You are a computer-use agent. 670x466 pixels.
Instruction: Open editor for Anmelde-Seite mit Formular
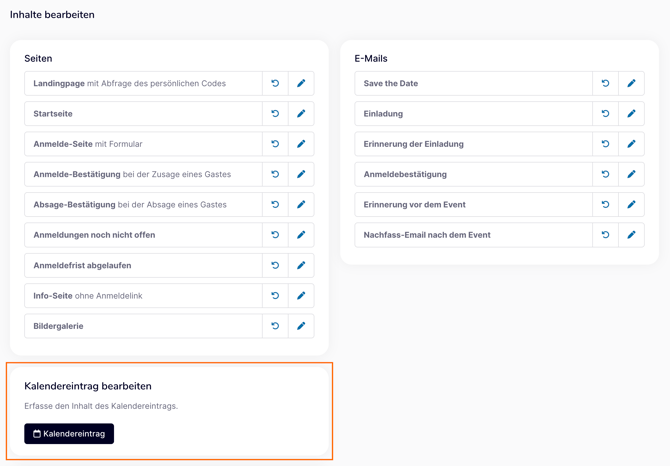(301, 144)
